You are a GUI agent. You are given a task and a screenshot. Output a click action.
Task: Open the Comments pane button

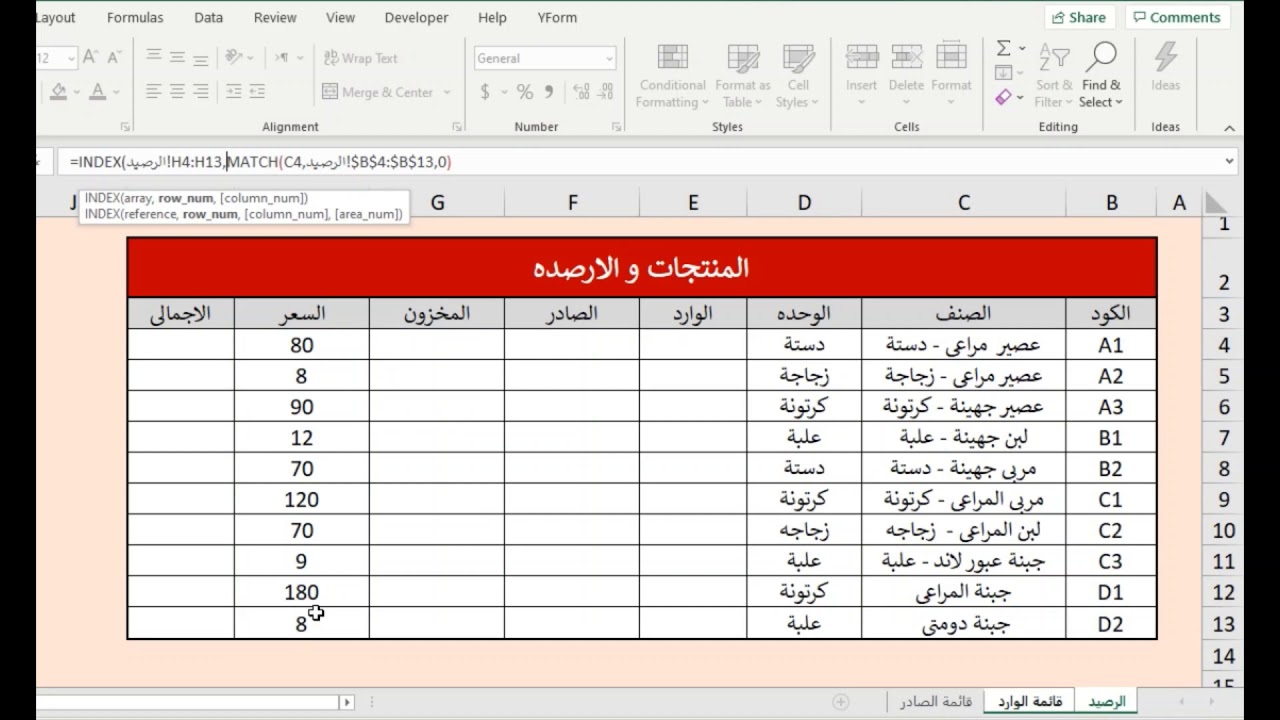1177,17
